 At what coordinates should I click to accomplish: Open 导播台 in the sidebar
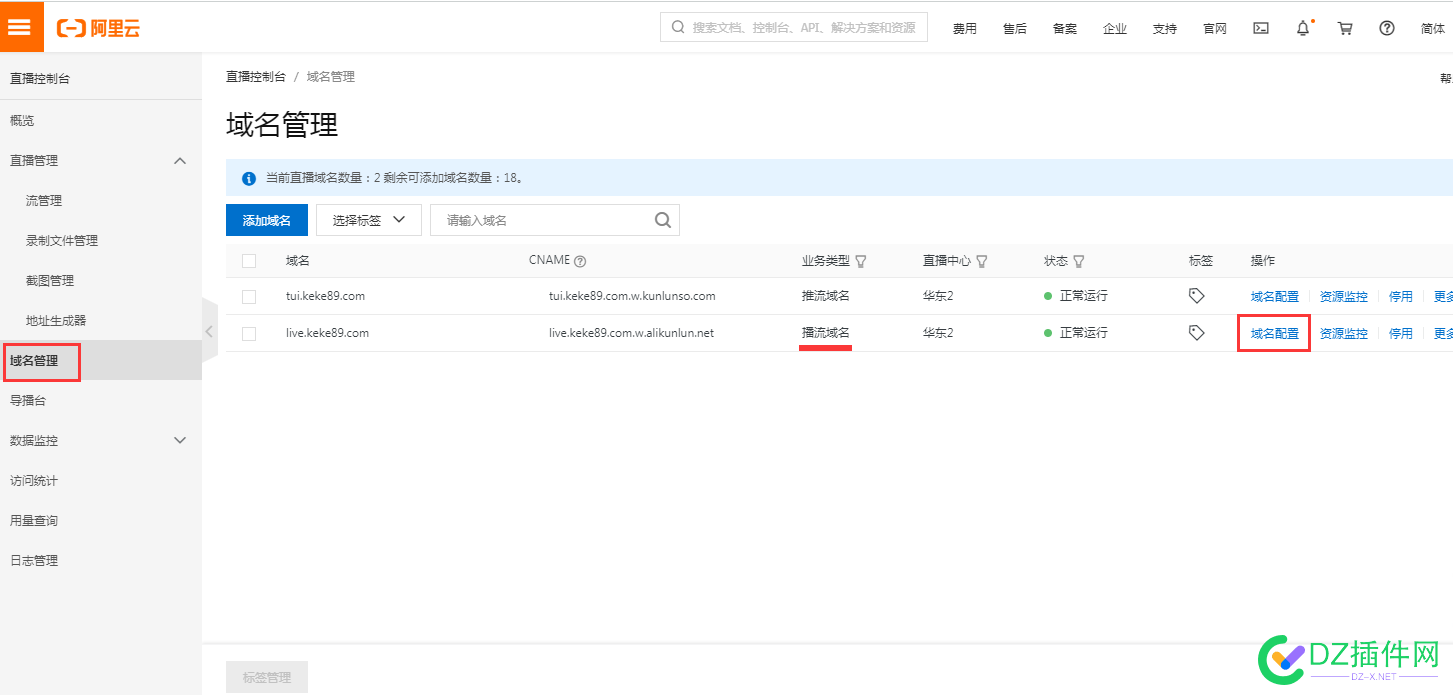pos(28,400)
